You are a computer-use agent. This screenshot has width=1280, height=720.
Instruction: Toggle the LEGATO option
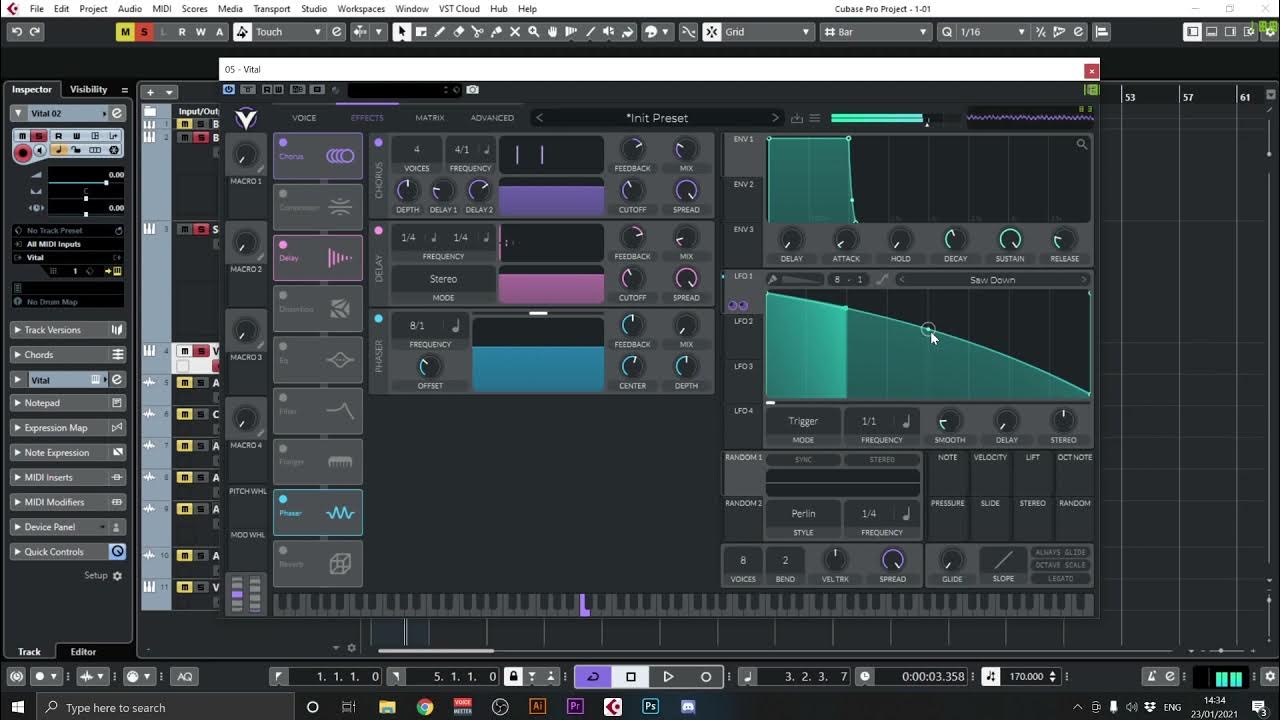tap(1061, 579)
